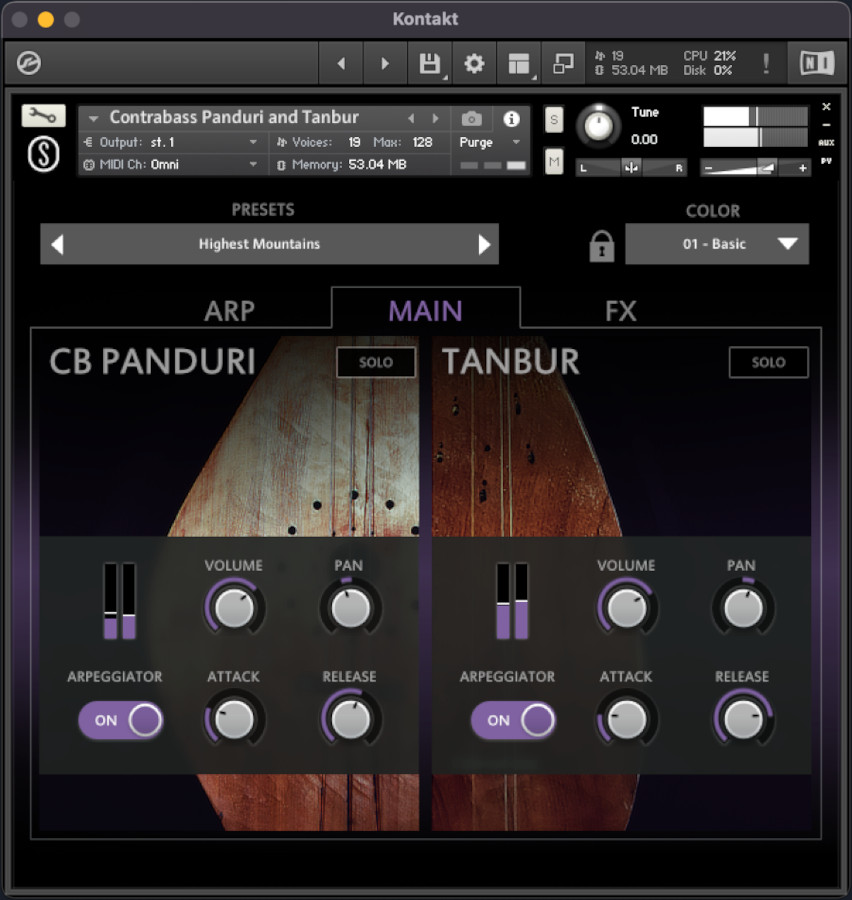Open Output st. 1 dropdown
The height and width of the screenshot is (900, 852).
coord(171,142)
